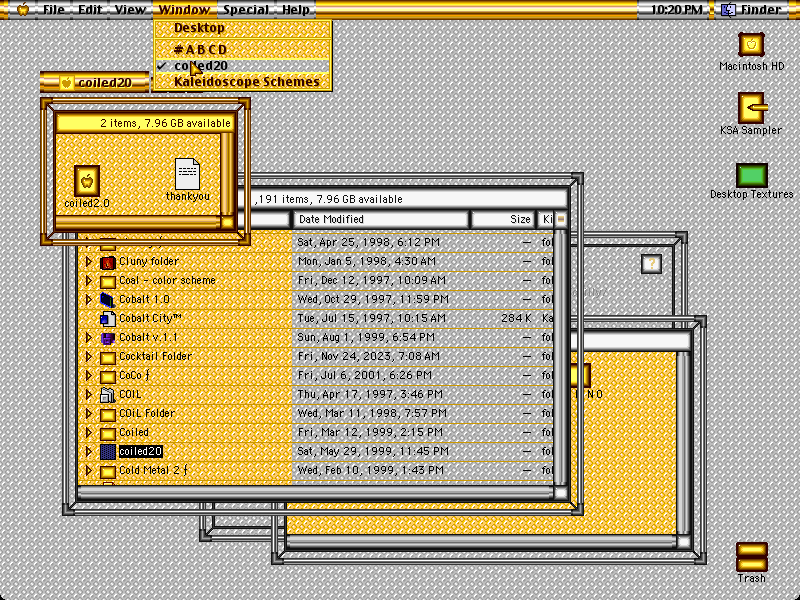
Task: Select the thankyou document icon
Action: pos(187,174)
